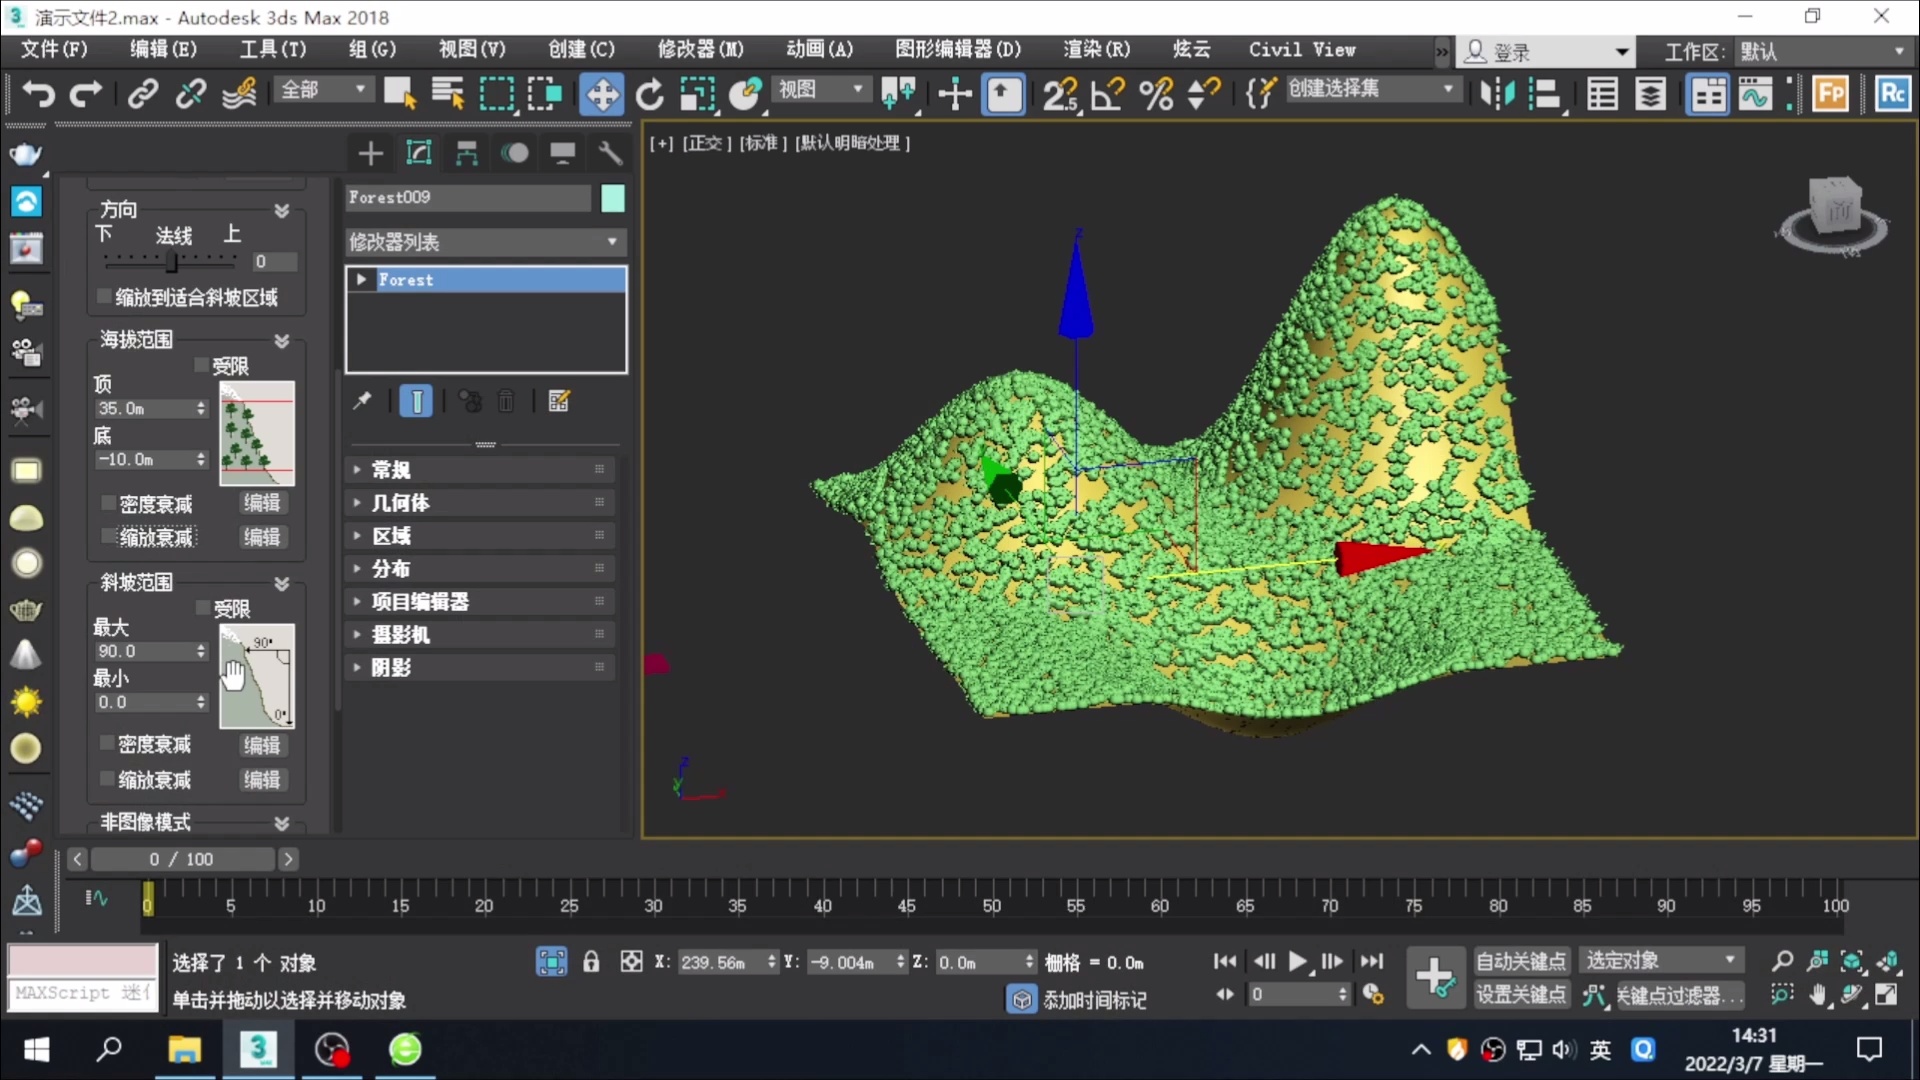Click the Mirror tool icon
The width and height of the screenshot is (1920, 1080).
[x=1497, y=95]
